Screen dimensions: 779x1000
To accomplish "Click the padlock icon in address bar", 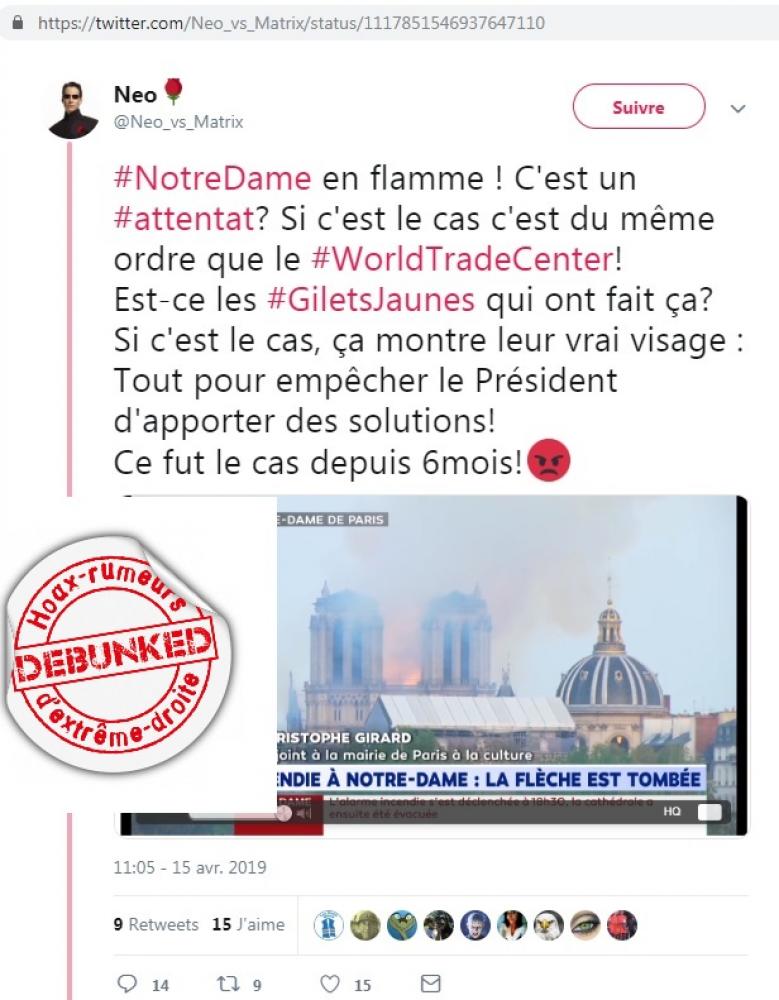I will [18, 23].
